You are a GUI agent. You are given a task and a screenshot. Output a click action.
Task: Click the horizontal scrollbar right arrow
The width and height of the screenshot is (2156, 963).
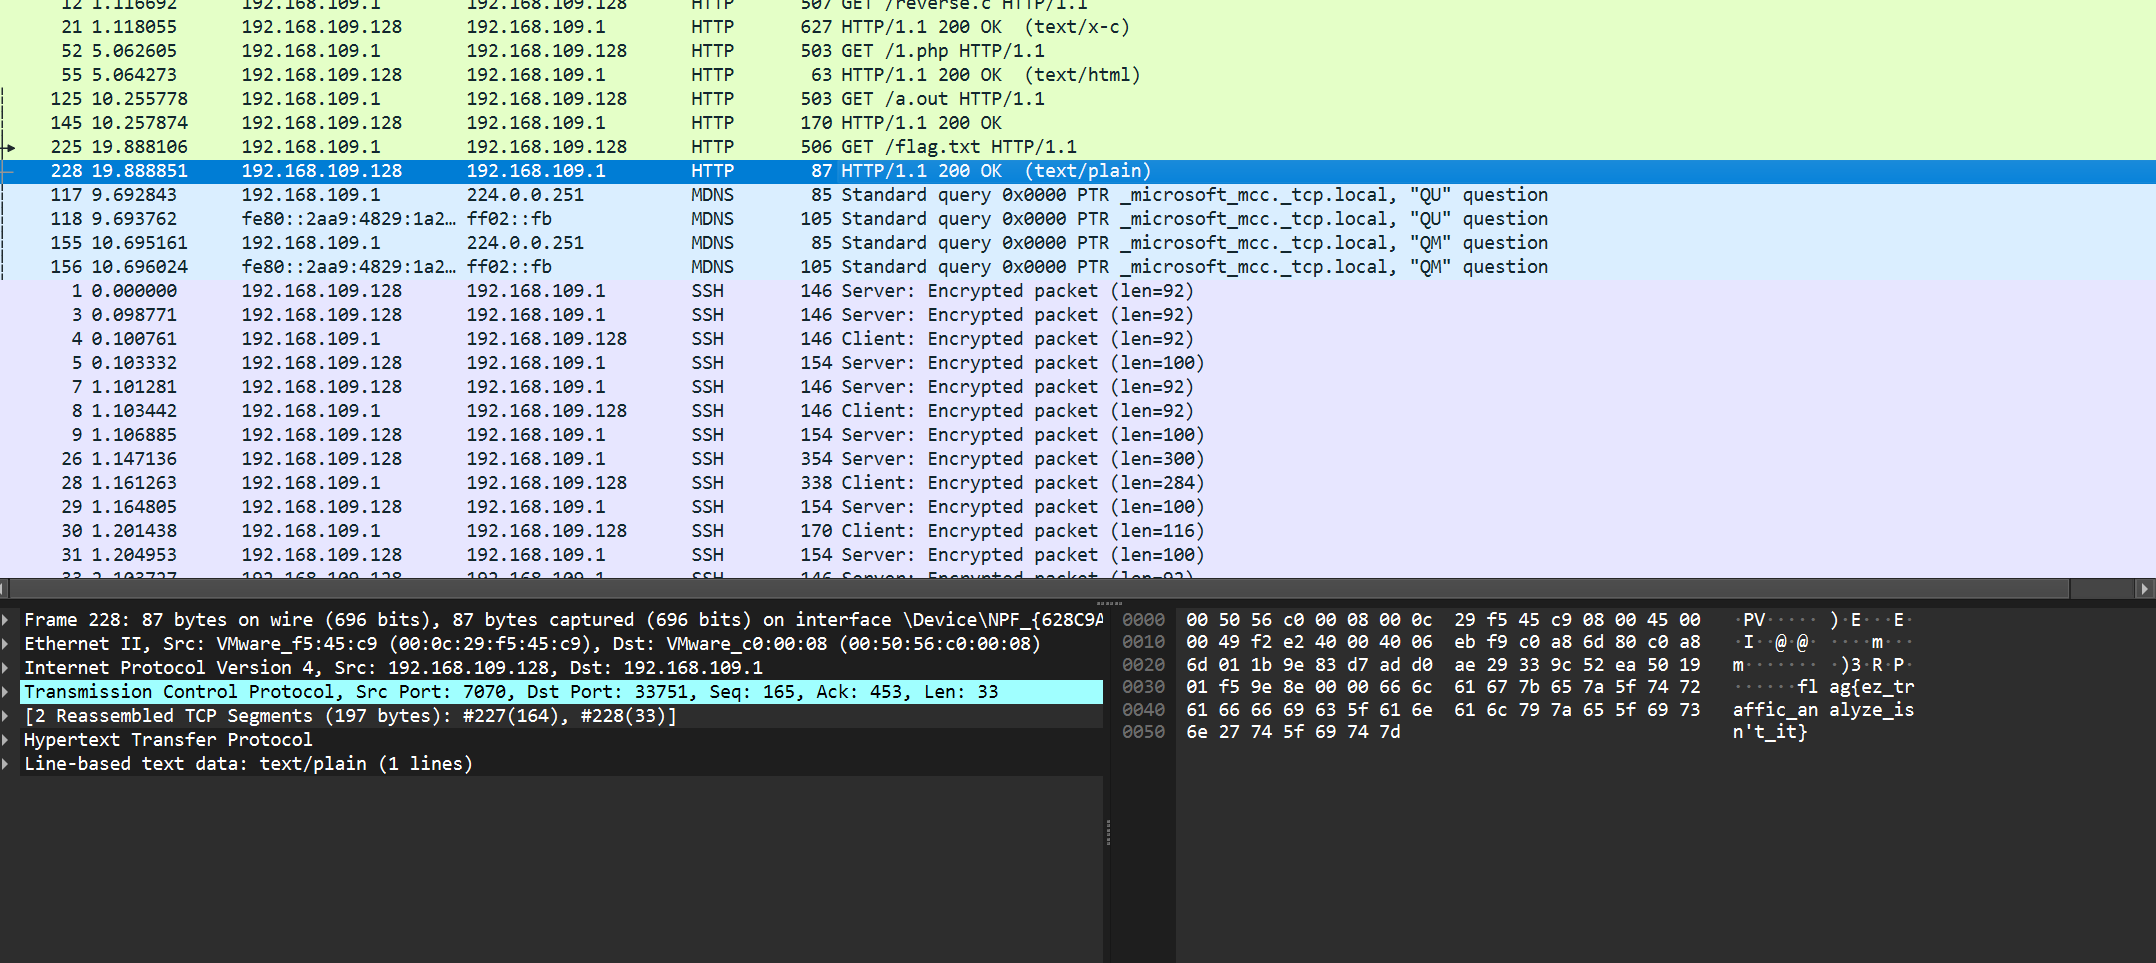(2144, 589)
